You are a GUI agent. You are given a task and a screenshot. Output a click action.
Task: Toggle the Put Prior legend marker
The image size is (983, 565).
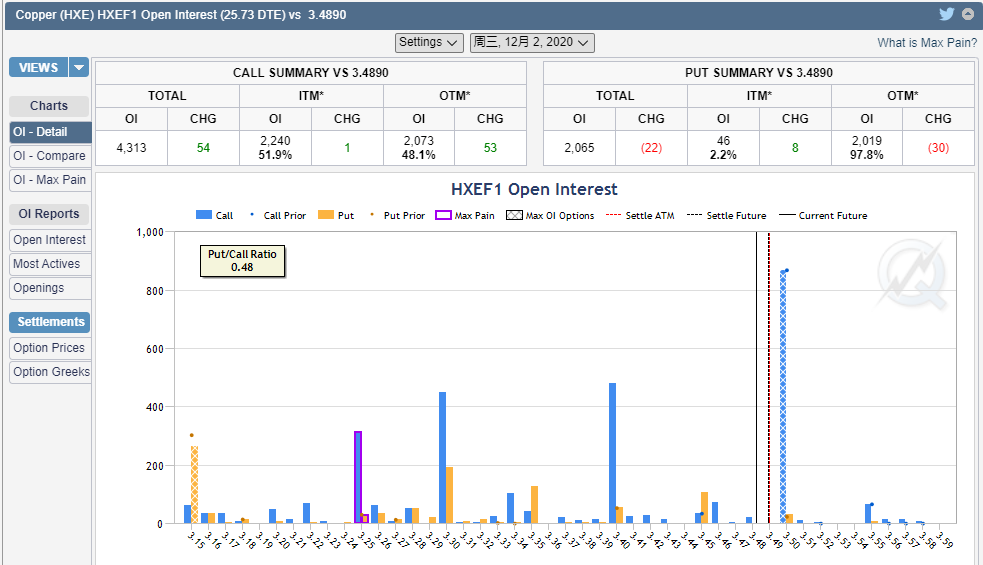372,214
